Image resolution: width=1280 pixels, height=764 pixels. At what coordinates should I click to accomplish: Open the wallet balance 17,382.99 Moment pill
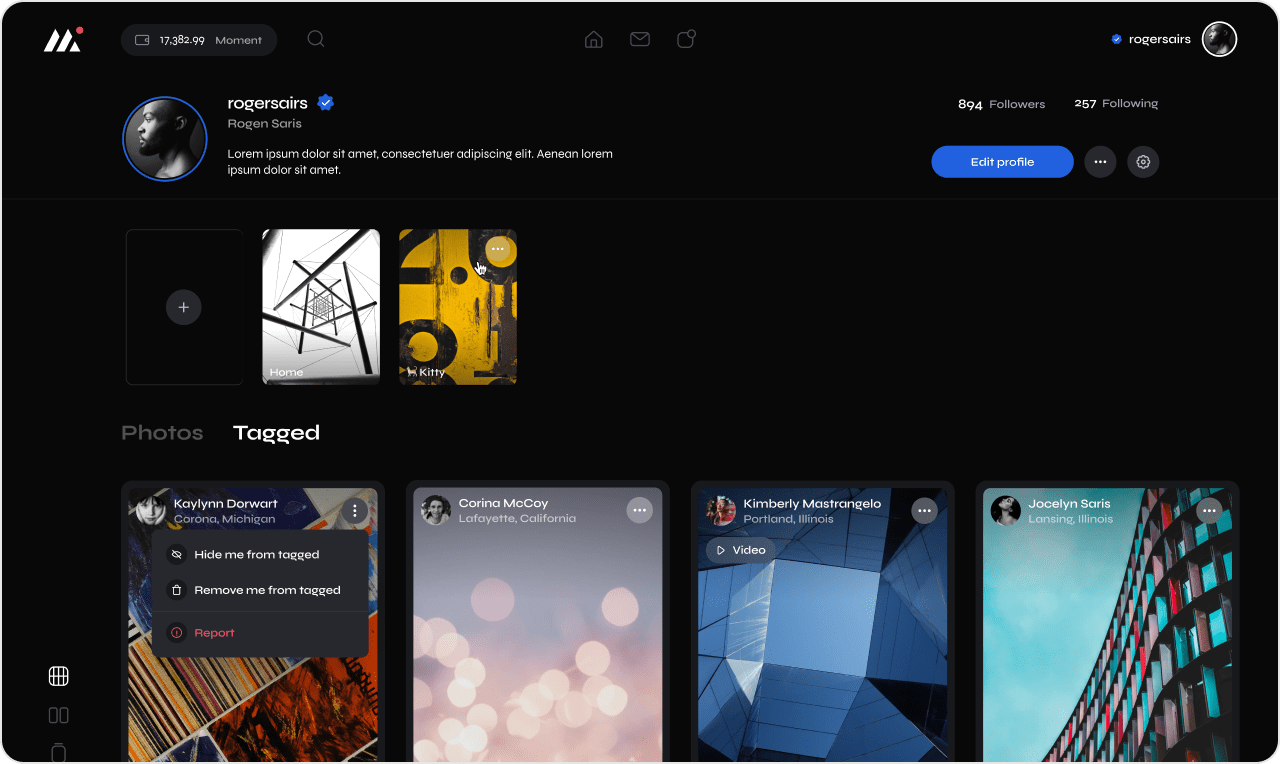pyautogui.click(x=199, y=40)
